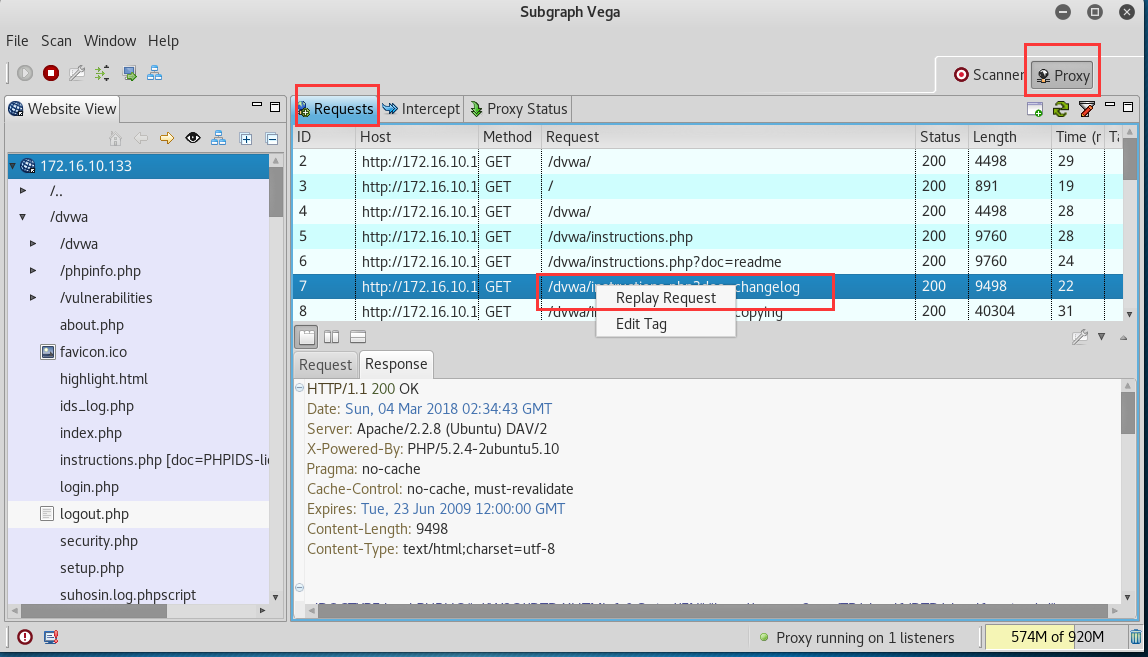This screenshot has width=1148, height=657.
Task: Click the forward navigation arrow in Website View
Action: 166,138
